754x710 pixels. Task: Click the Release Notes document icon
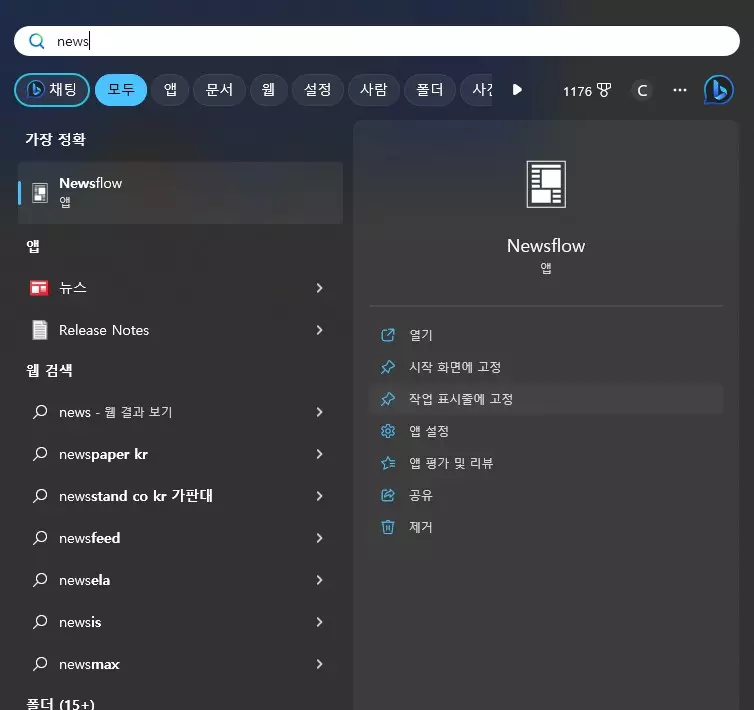39,330
